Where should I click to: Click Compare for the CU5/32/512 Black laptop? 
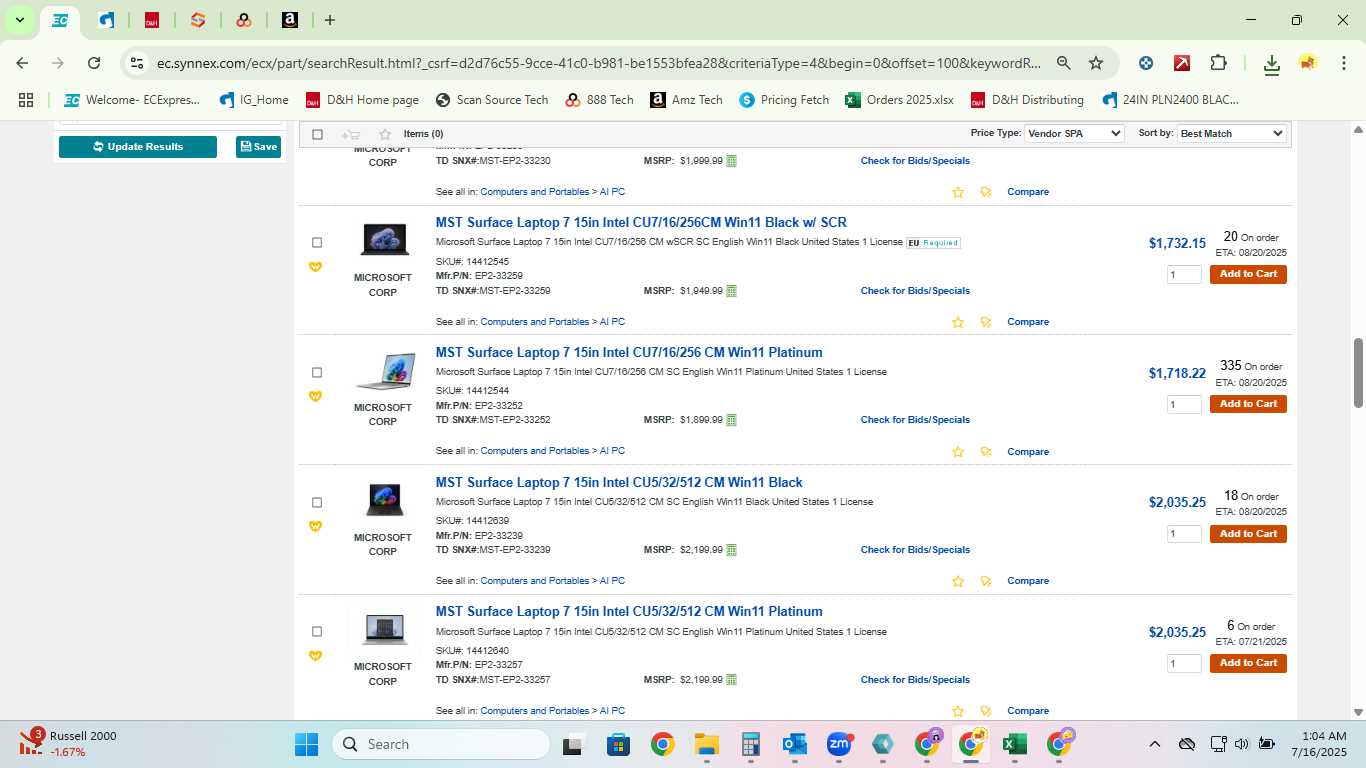(1028, 581)
